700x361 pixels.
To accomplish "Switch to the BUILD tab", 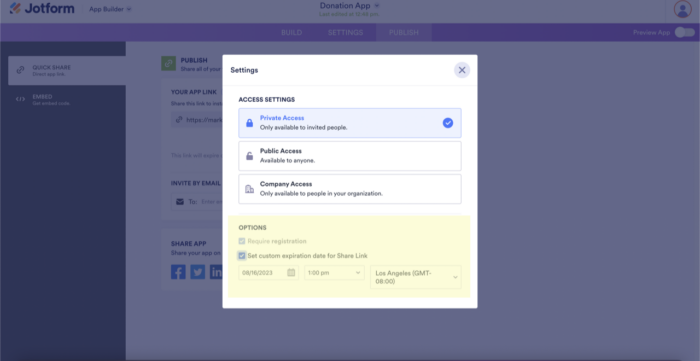I will (292, 33).
